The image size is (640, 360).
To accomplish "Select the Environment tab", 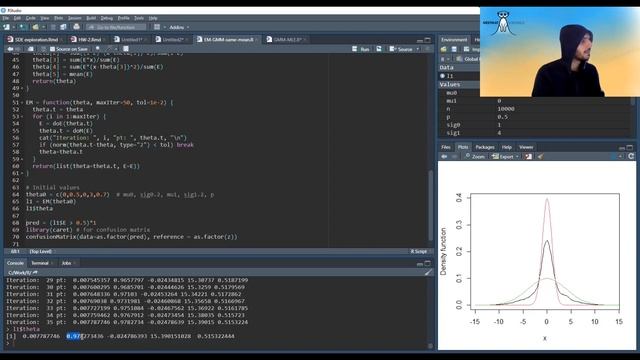I will click(454, 40).
